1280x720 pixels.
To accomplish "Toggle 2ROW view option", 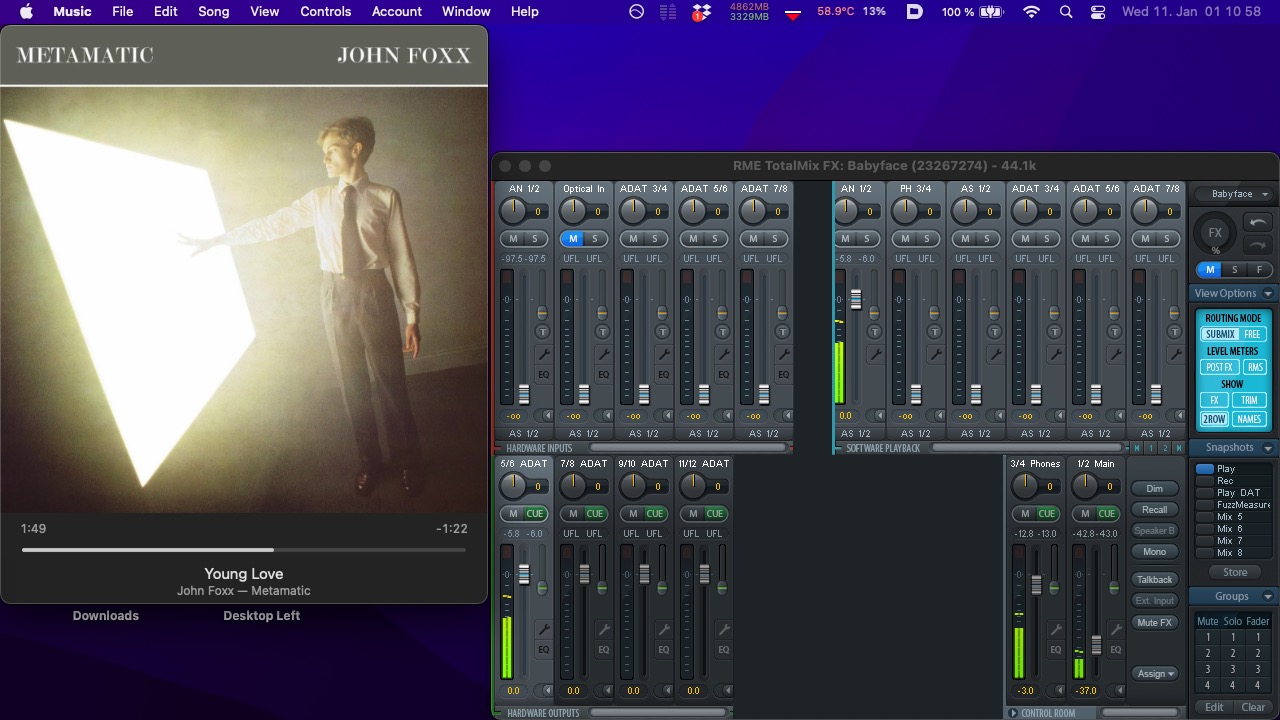I will click(1214, 419).
